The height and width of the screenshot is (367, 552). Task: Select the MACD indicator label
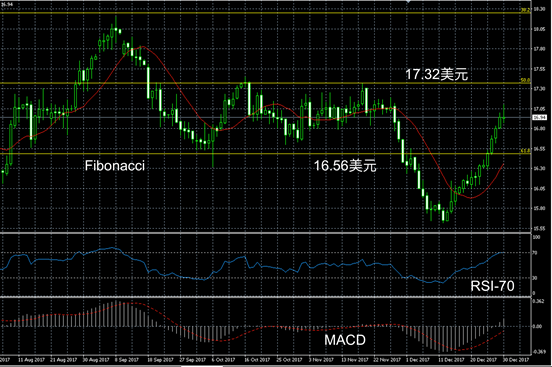[345, 340]
